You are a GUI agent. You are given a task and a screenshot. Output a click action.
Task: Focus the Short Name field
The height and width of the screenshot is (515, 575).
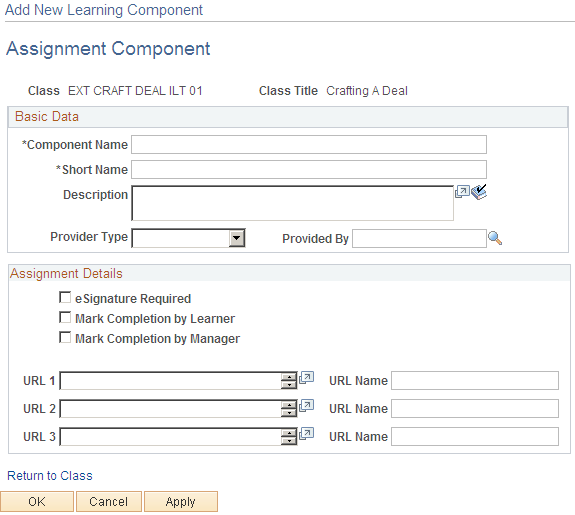coord(309,169)
